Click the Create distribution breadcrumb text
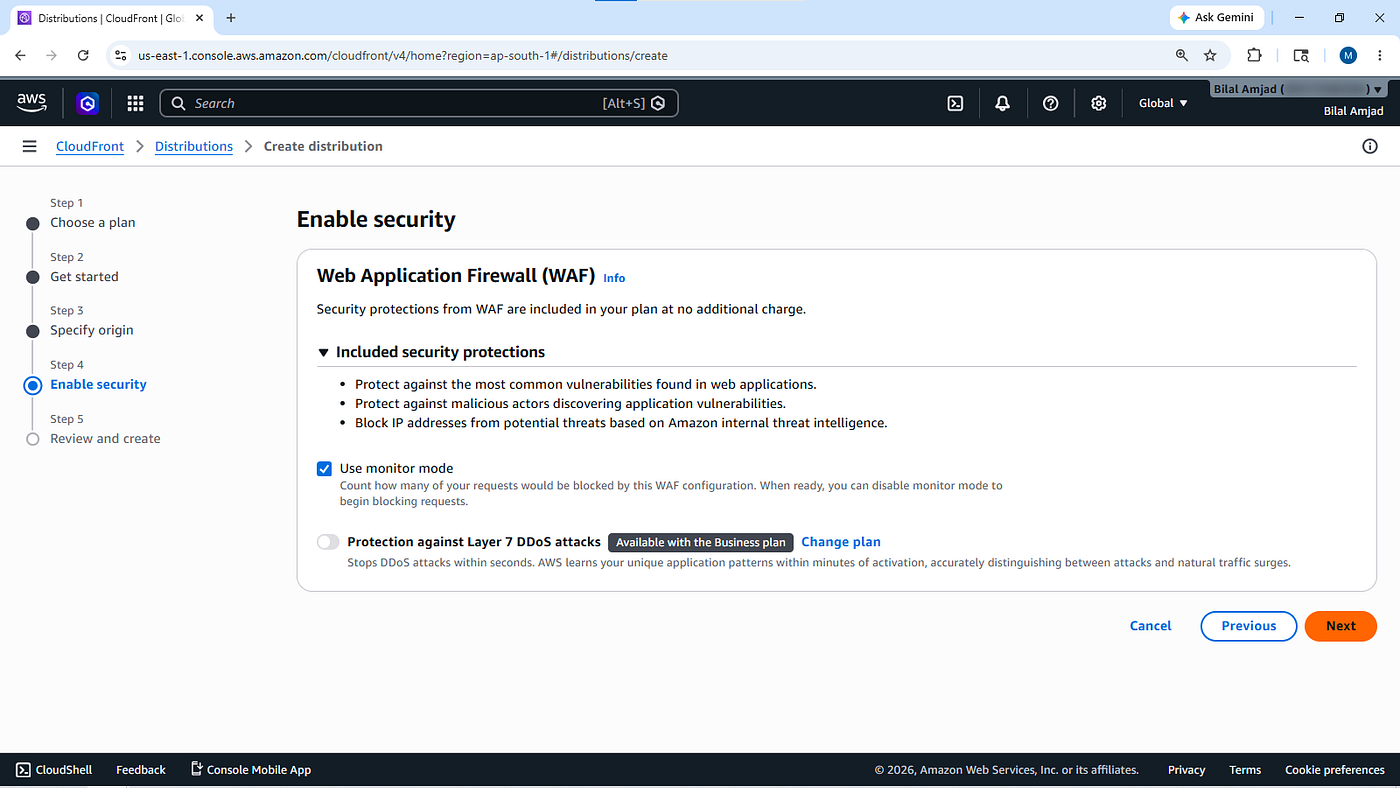Viewport: 1400px width, 788px height. pyautogui.click(x=323, y=146)
